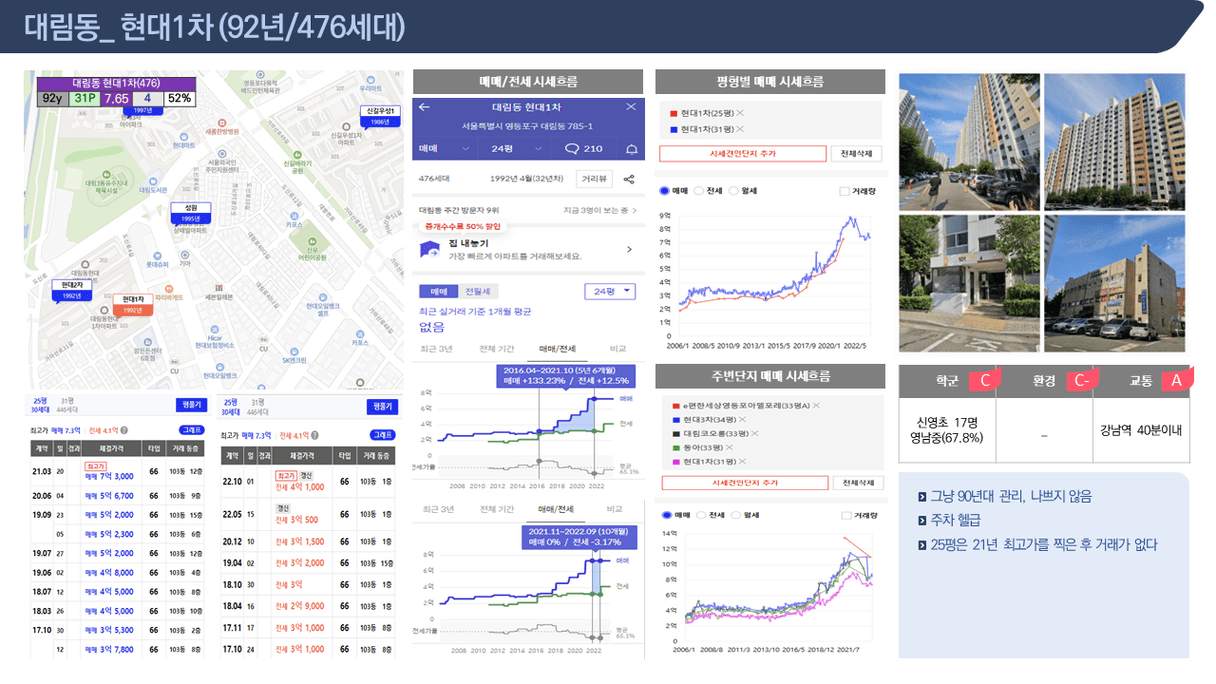Click 전체삭제 in 주변단지 매매 시세흐름
The image size is (1216, 684).
coord(857,482)
